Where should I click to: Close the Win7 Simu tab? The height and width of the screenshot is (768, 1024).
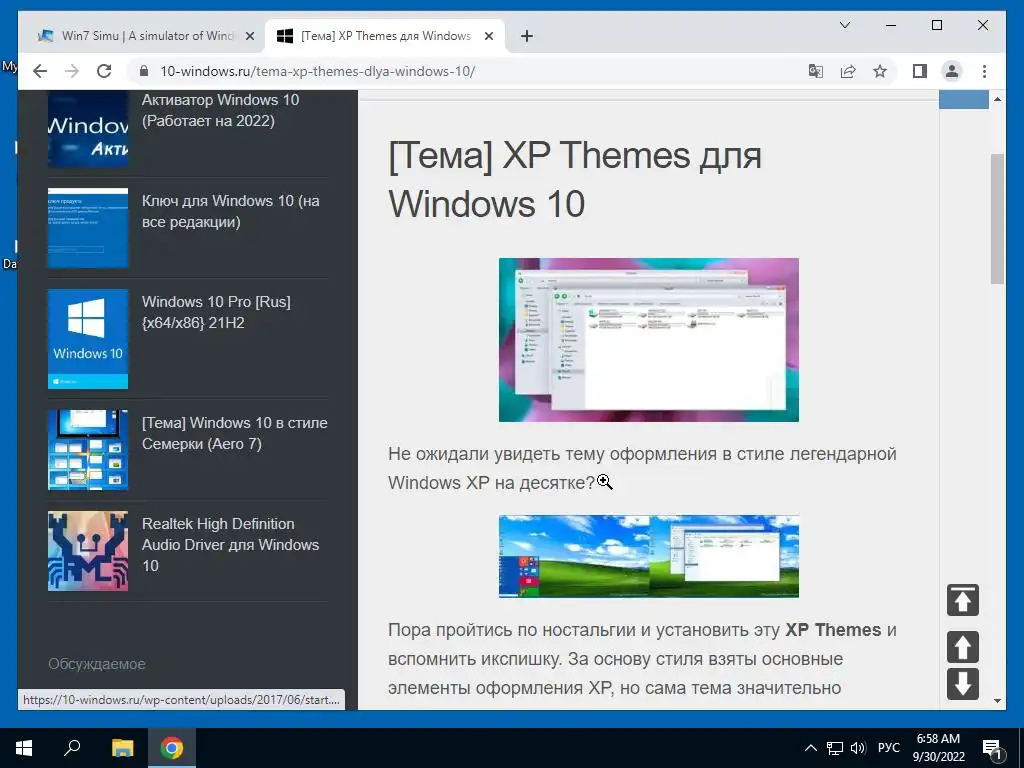249,37
